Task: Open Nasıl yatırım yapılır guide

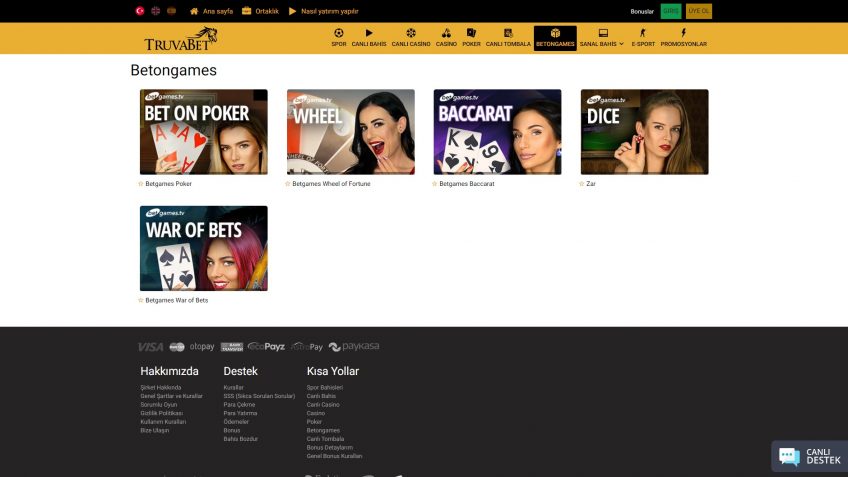Action: 323,11
